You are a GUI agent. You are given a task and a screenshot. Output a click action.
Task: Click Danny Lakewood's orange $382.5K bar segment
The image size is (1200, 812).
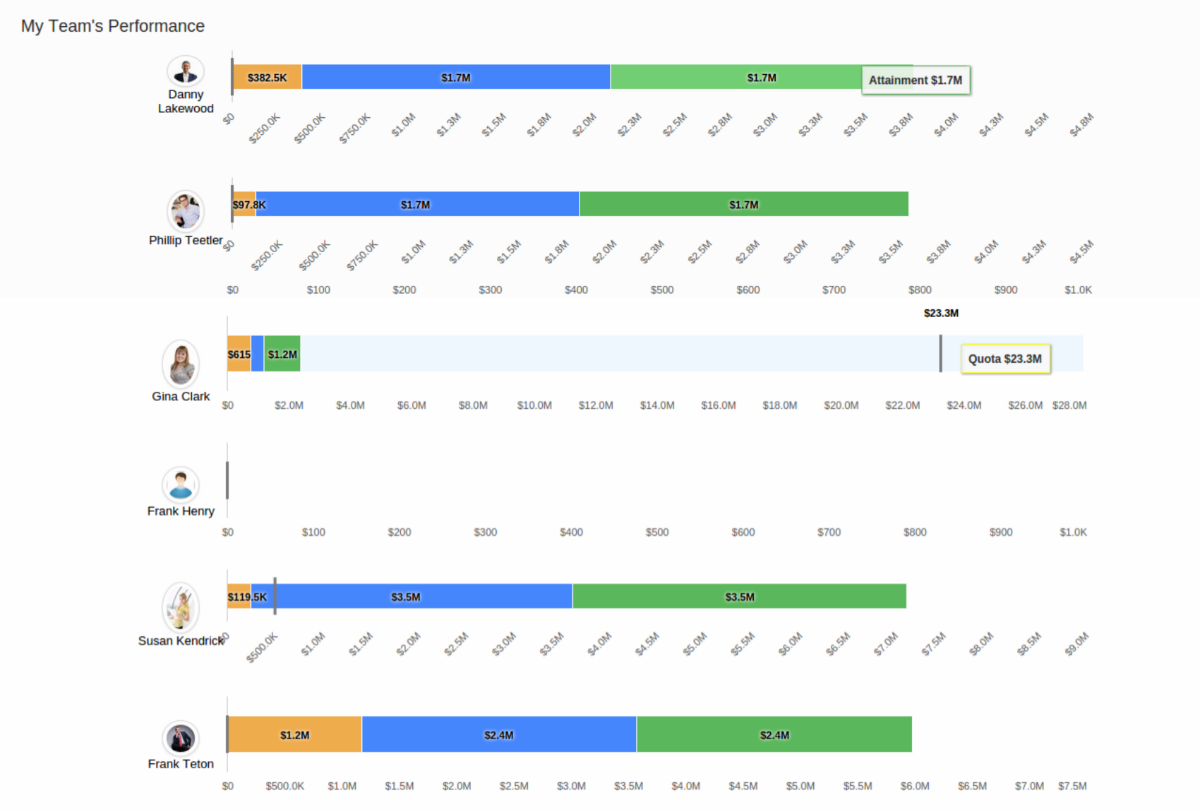click(267, 77)
